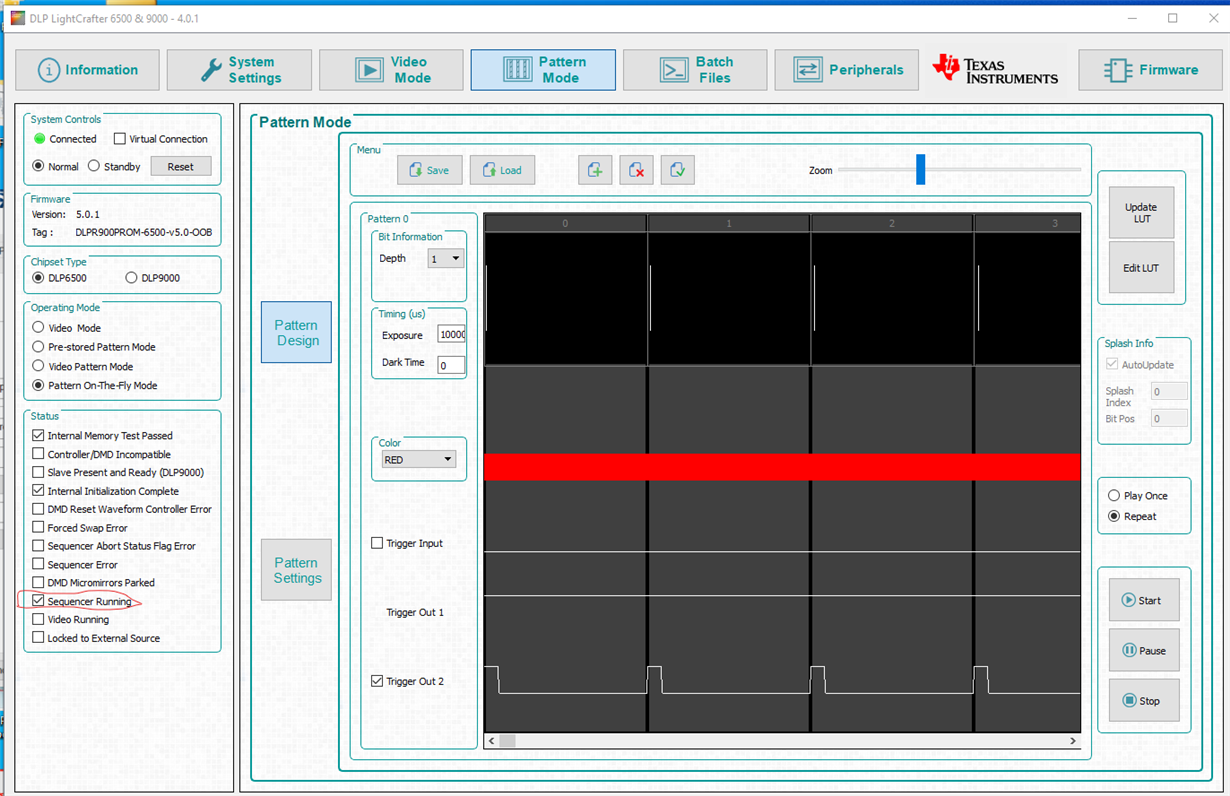The width and height of the screenshot is (1230, 796).
Task: Toggle the Trigger Out 2 checkbox
Action: [x=377, y=681]
